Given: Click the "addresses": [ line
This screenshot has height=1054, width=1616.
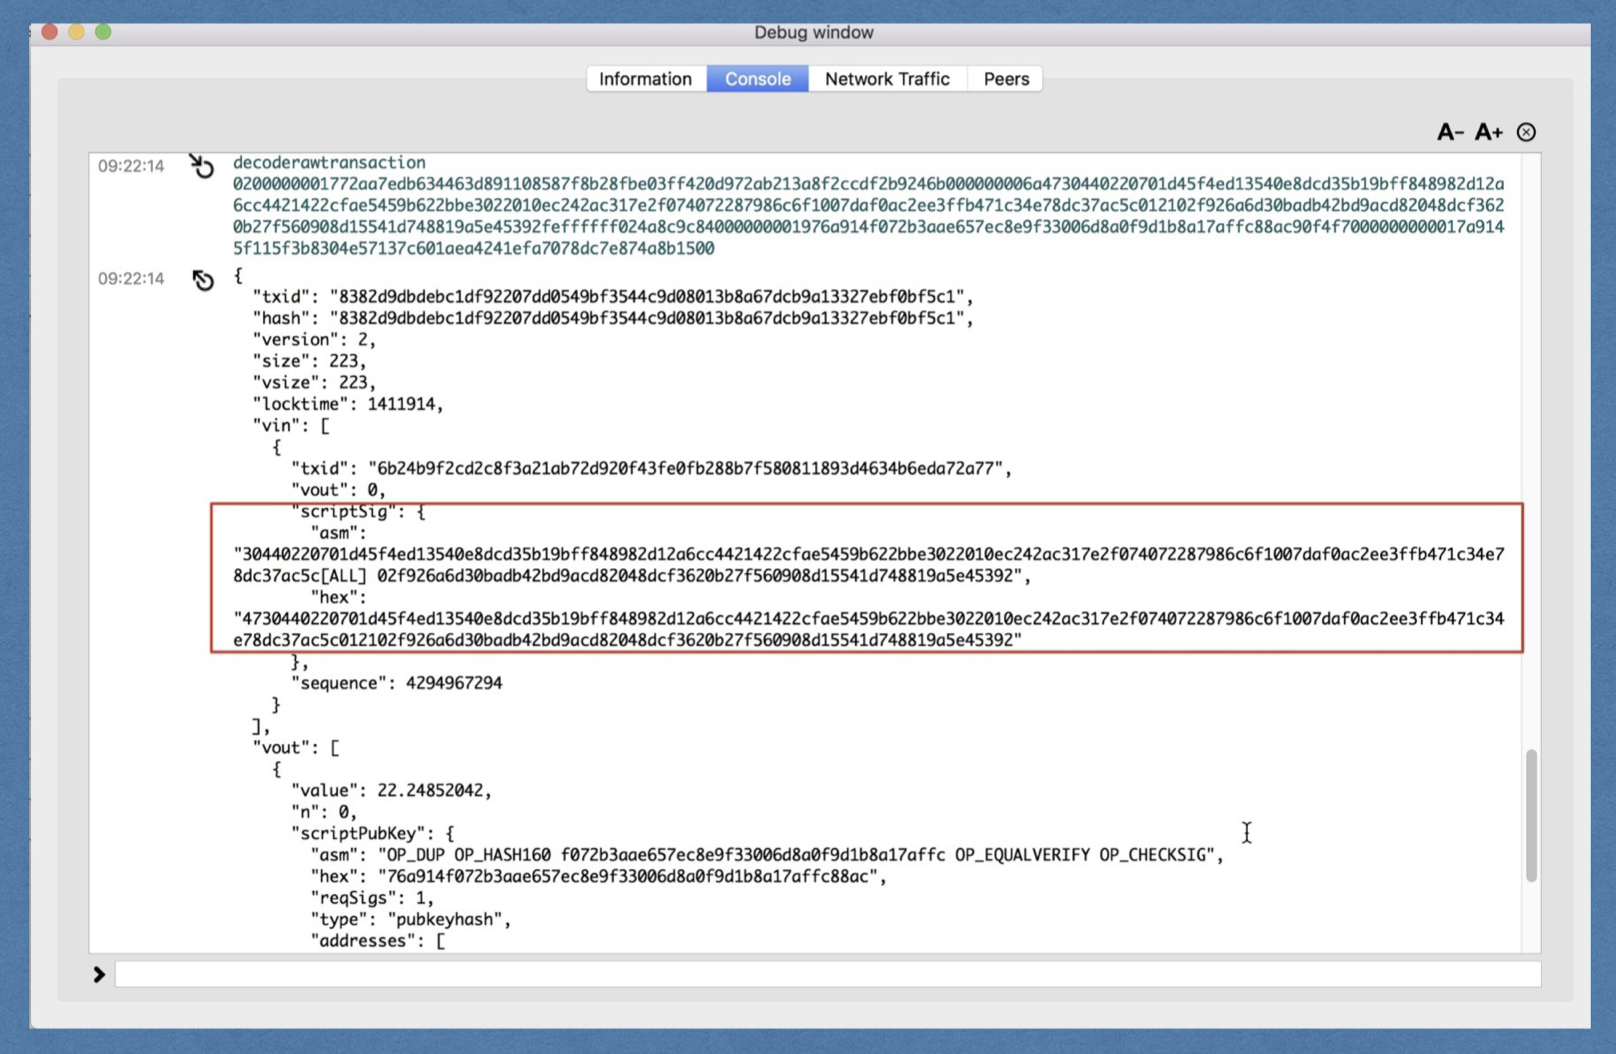Looking at the screenshot, I should [x=377, y=941].
